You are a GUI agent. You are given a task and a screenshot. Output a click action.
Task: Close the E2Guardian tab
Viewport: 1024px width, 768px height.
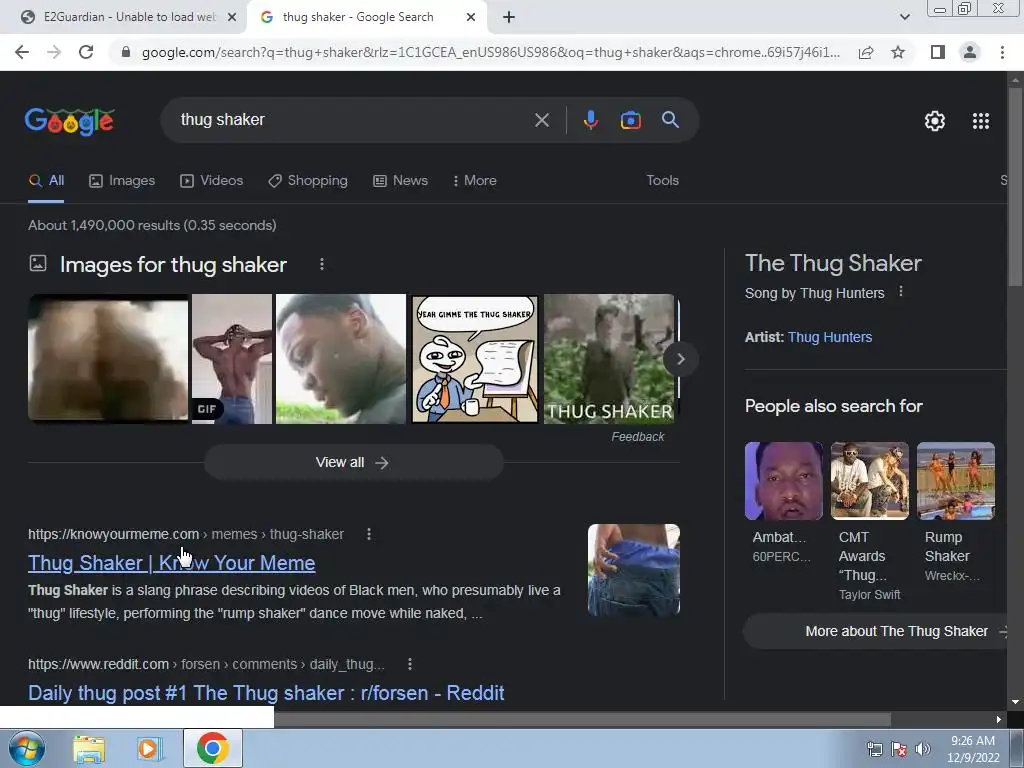pos(232,17)
